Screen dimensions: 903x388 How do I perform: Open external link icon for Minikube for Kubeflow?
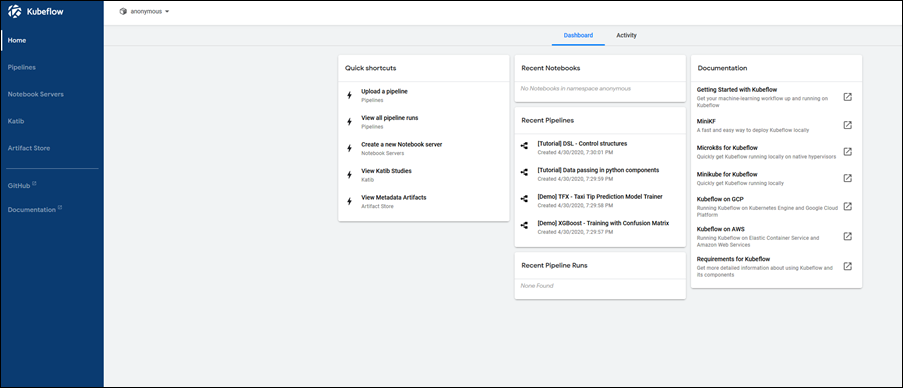tap(847, 178)
